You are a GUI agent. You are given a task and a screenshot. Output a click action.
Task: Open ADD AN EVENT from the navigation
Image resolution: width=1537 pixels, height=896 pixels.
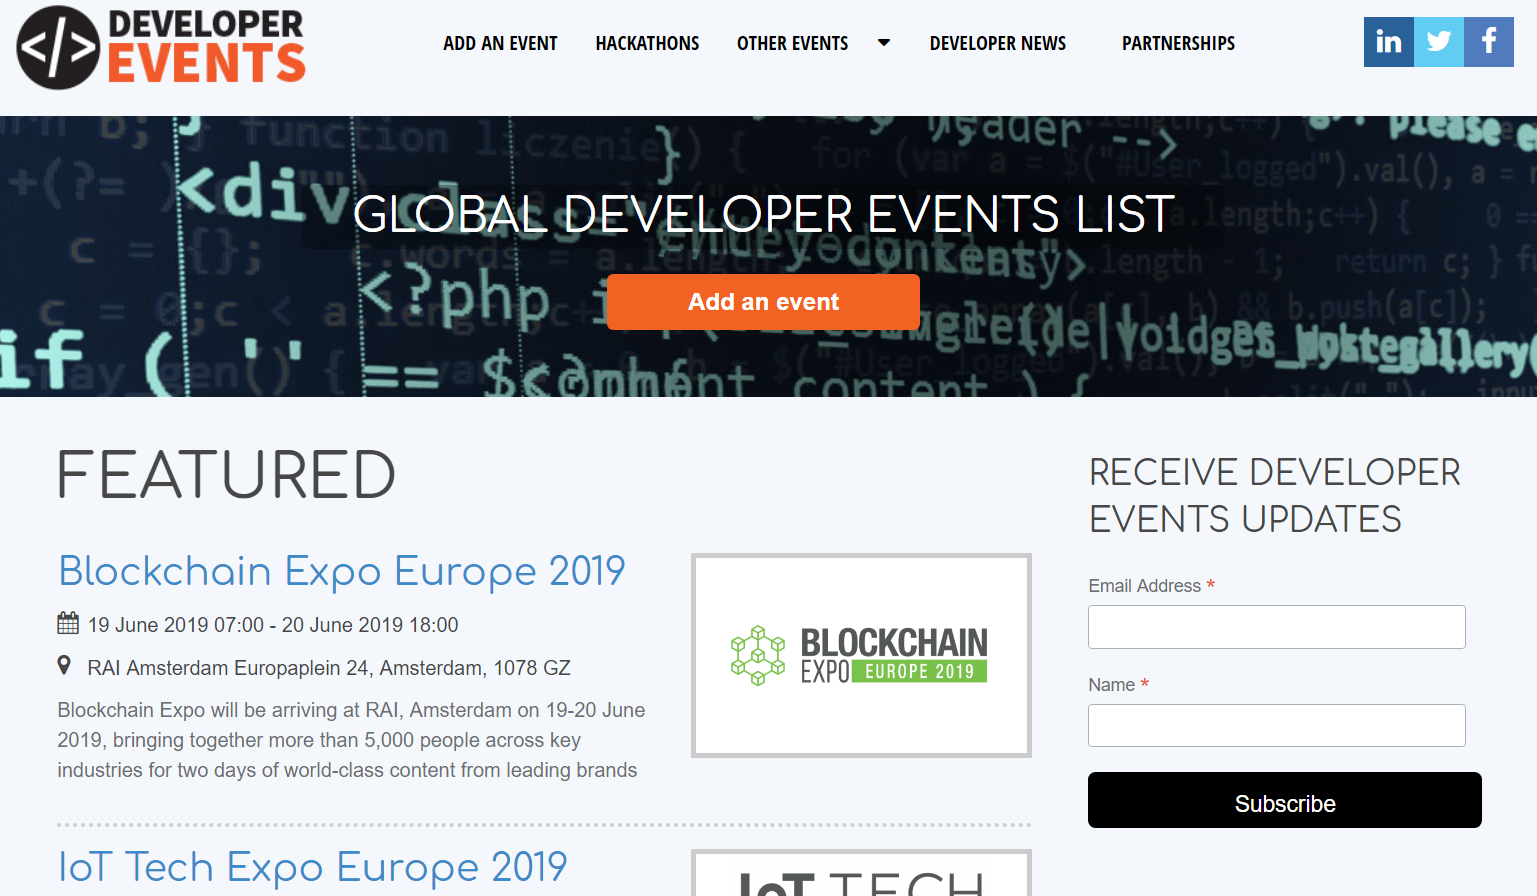click(x=500, y=43)
